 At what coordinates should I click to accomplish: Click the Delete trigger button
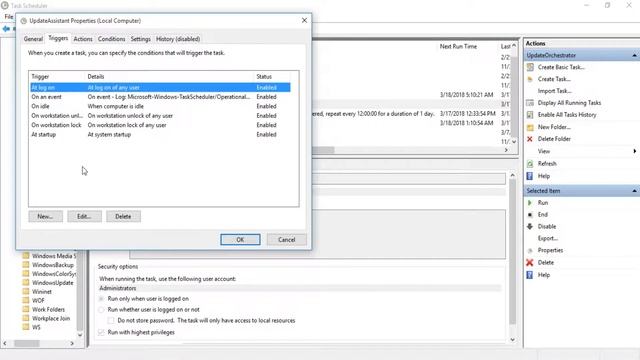(x=123, y=216)
